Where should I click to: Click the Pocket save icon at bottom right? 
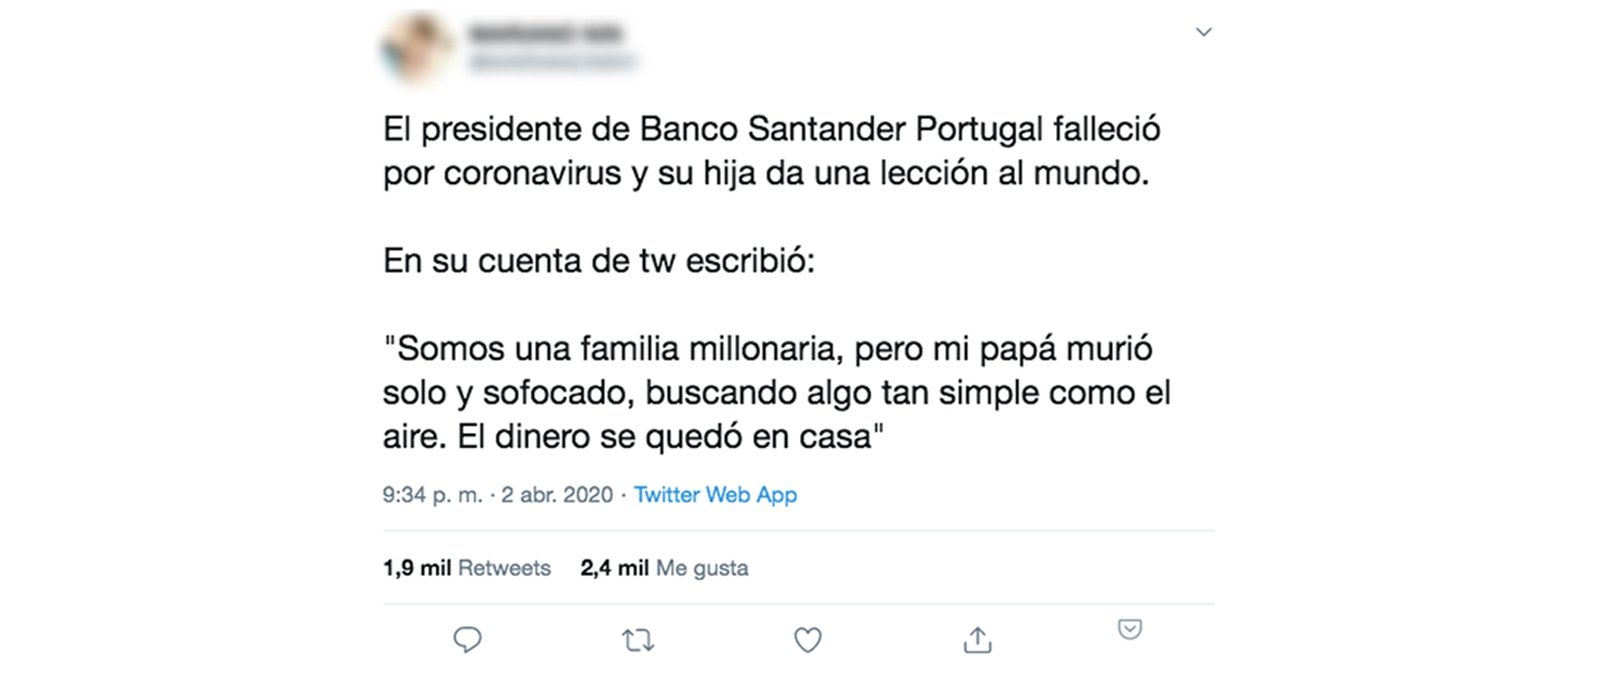pyautogui.click(x=1129, y=629)
